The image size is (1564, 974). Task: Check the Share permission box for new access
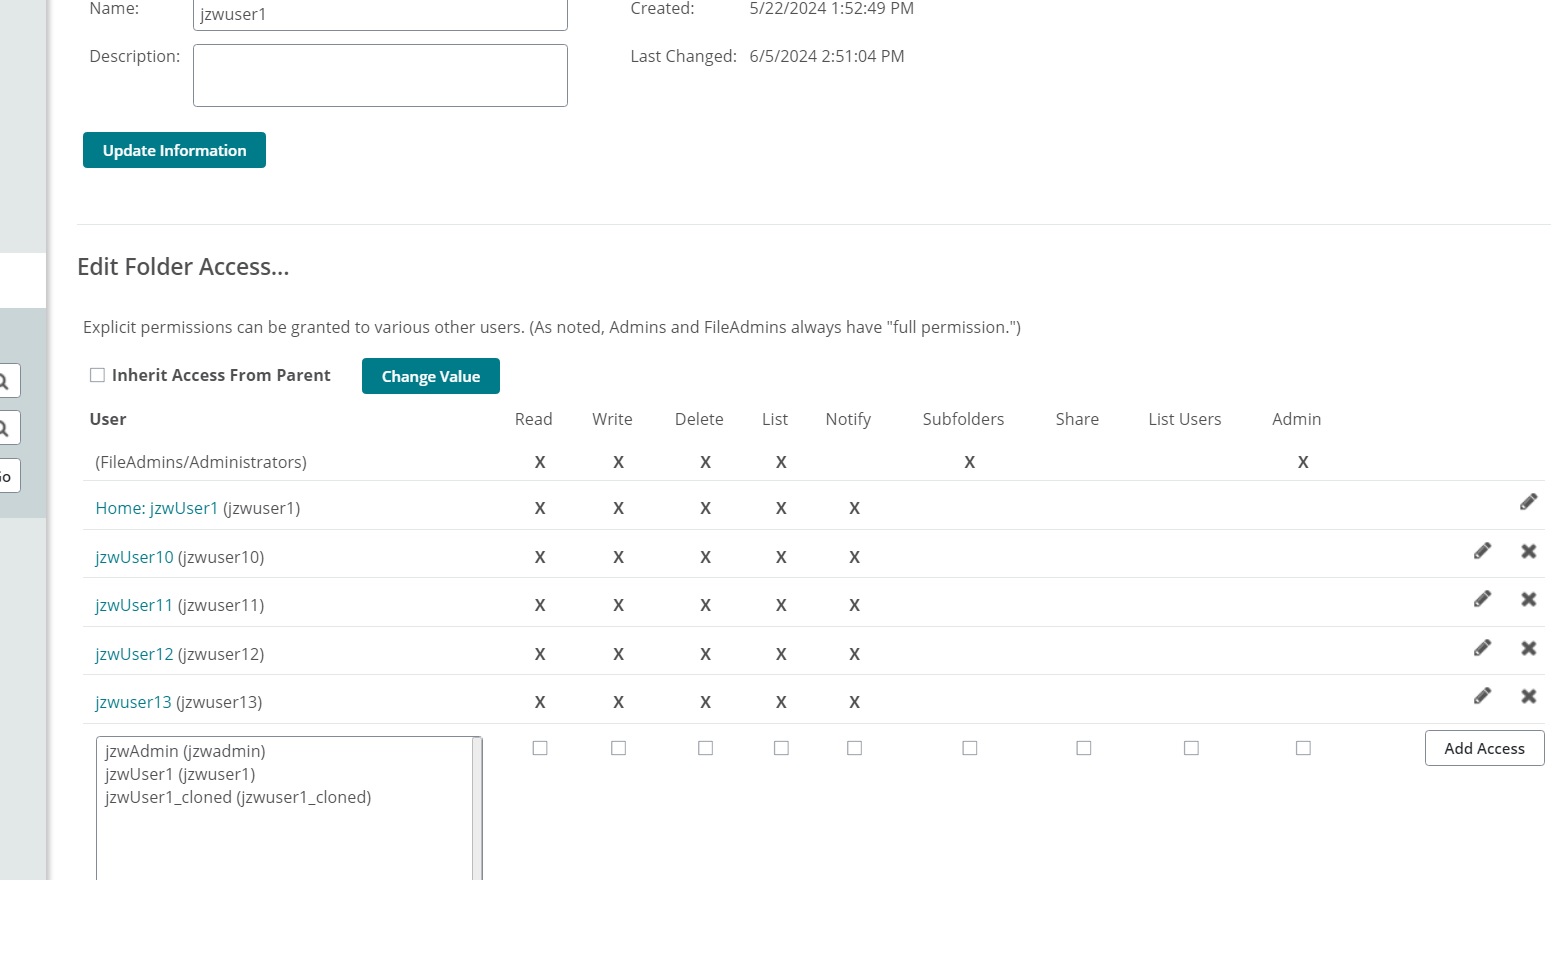tap(1083, 748)
